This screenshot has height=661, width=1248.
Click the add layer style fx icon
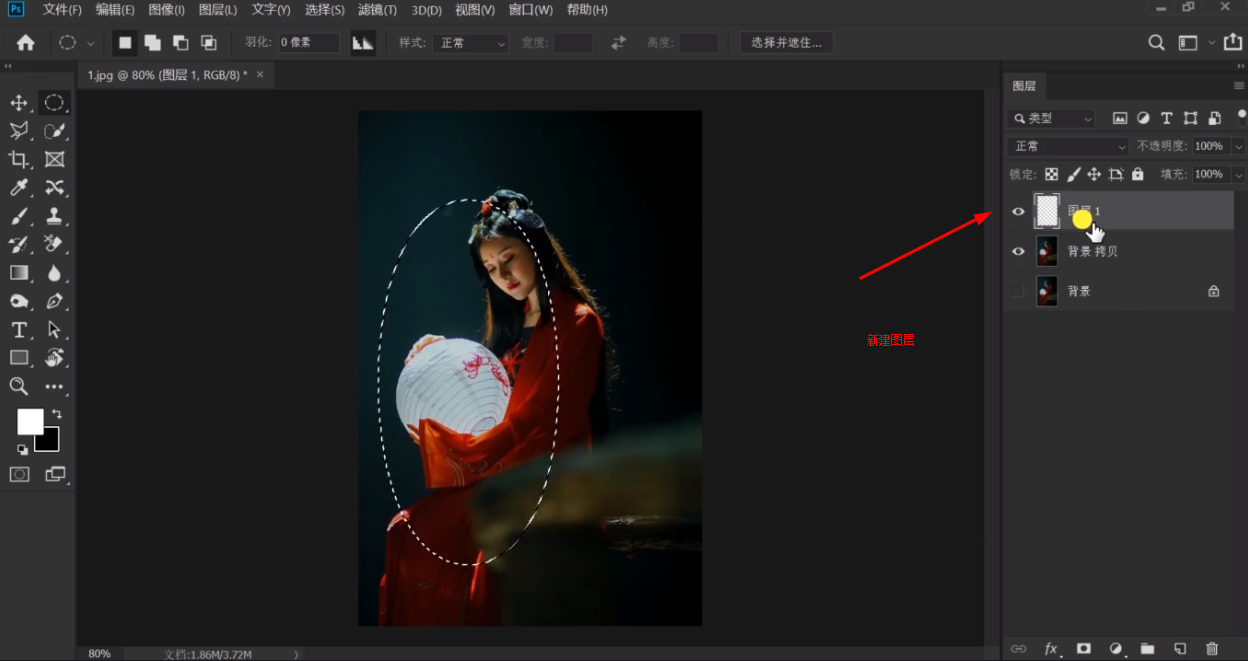point(1051,649)
